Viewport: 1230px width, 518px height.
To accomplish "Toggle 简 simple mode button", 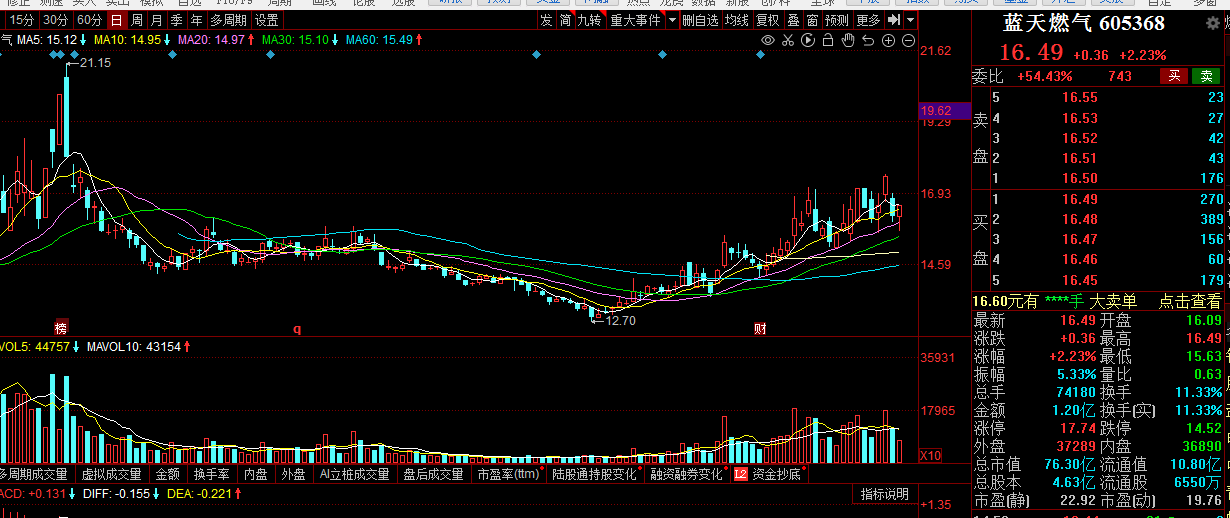I will click(x=565, y=20).
